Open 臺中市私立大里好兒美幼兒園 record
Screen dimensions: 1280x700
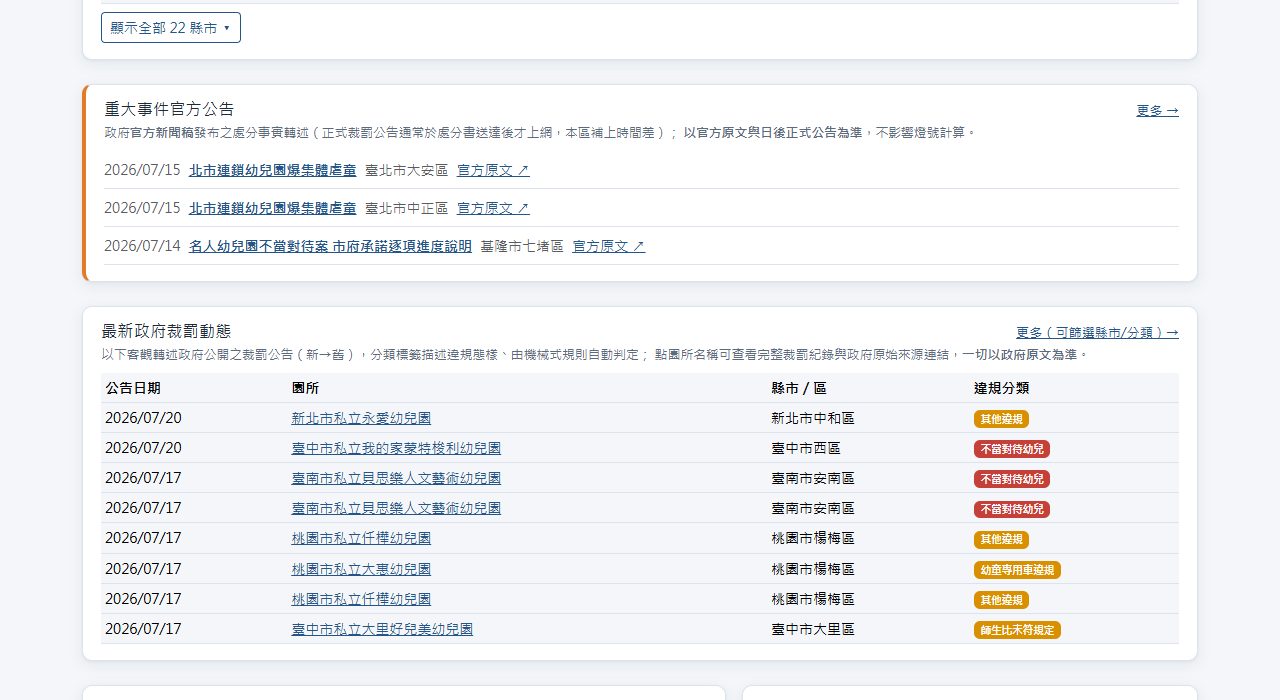[382, 629]
